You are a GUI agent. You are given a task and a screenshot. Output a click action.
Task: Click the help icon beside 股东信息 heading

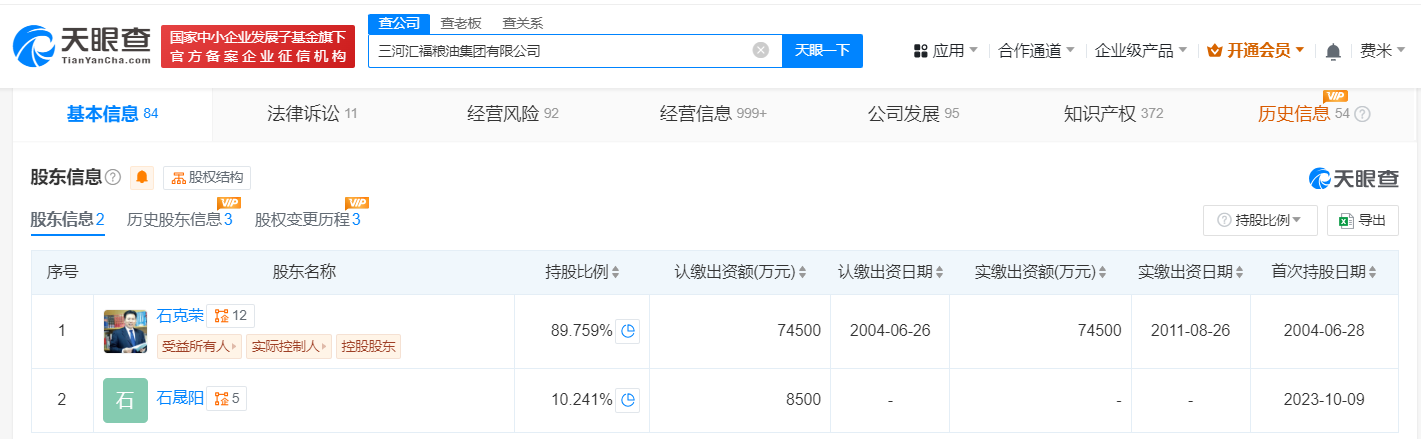pos(113,178)
